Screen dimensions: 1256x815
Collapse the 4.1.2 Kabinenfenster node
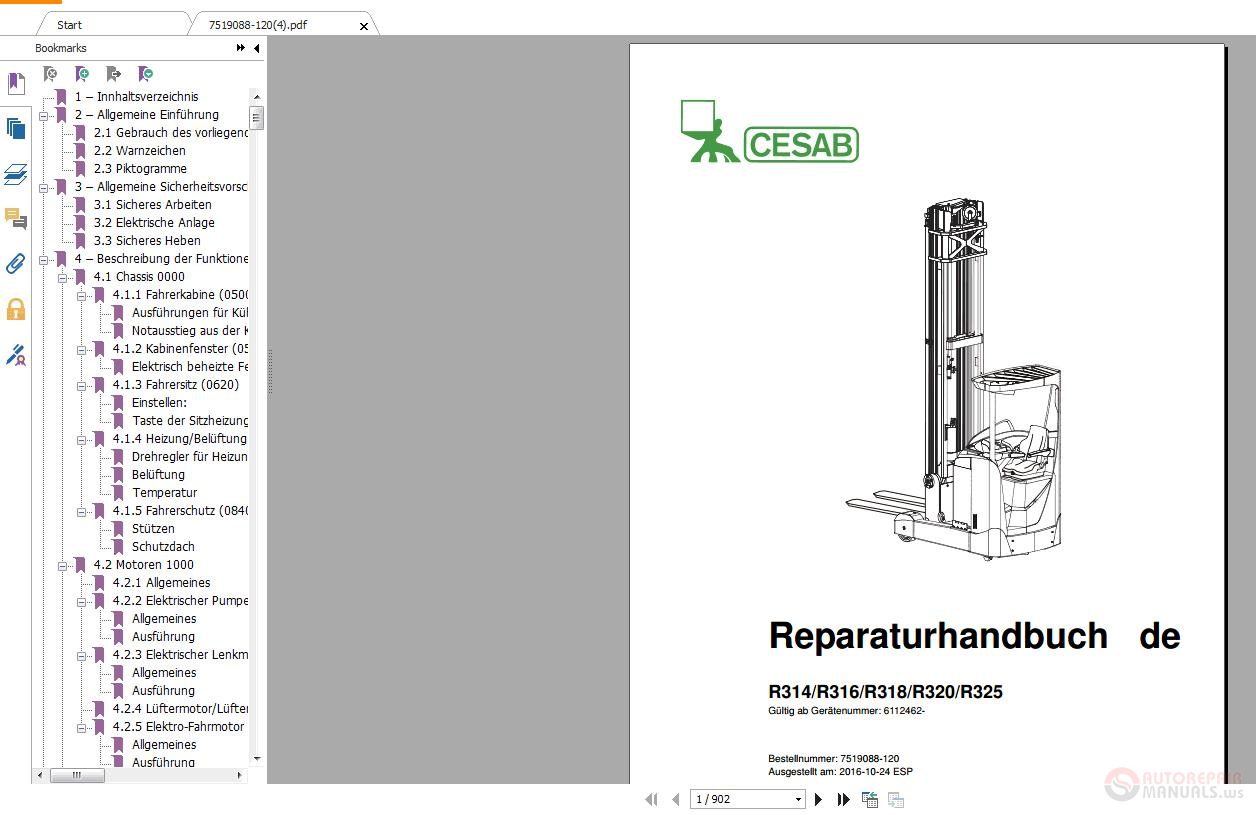(81, 349)
